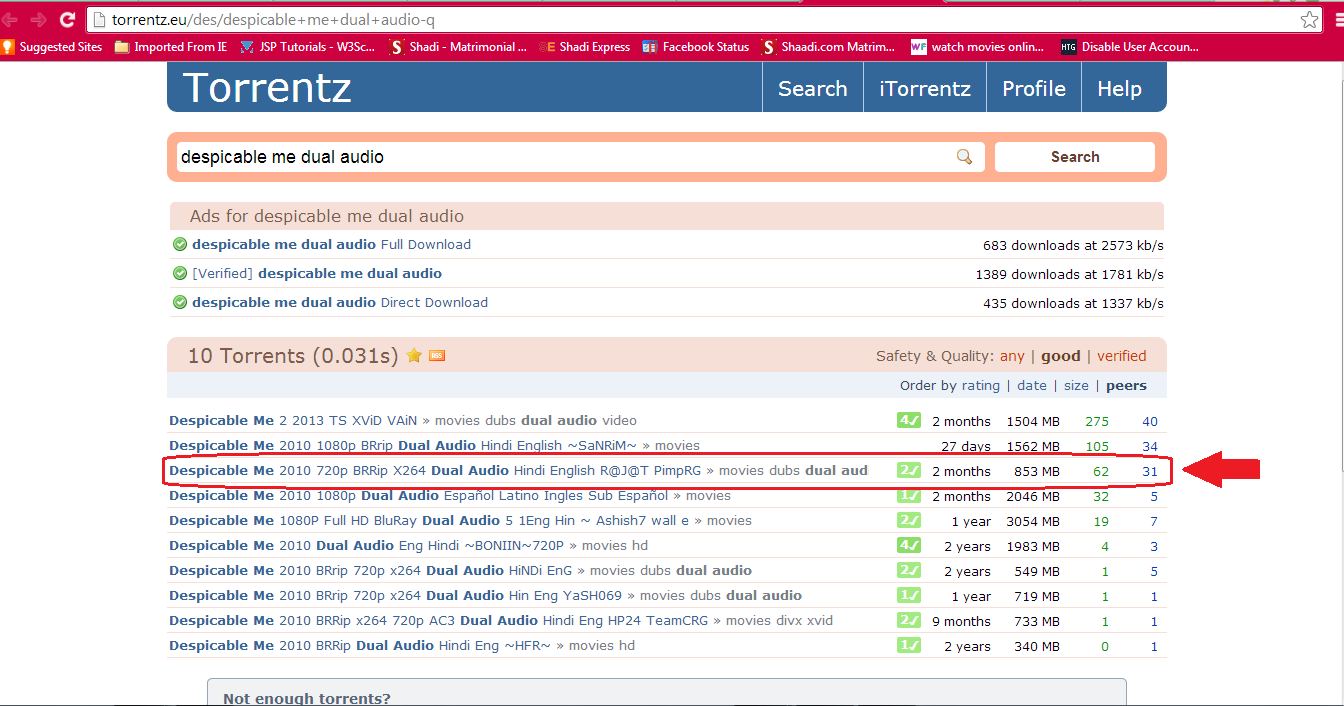Click verified badge on HP24 TeamCRG row

click(x=909, y=620)
